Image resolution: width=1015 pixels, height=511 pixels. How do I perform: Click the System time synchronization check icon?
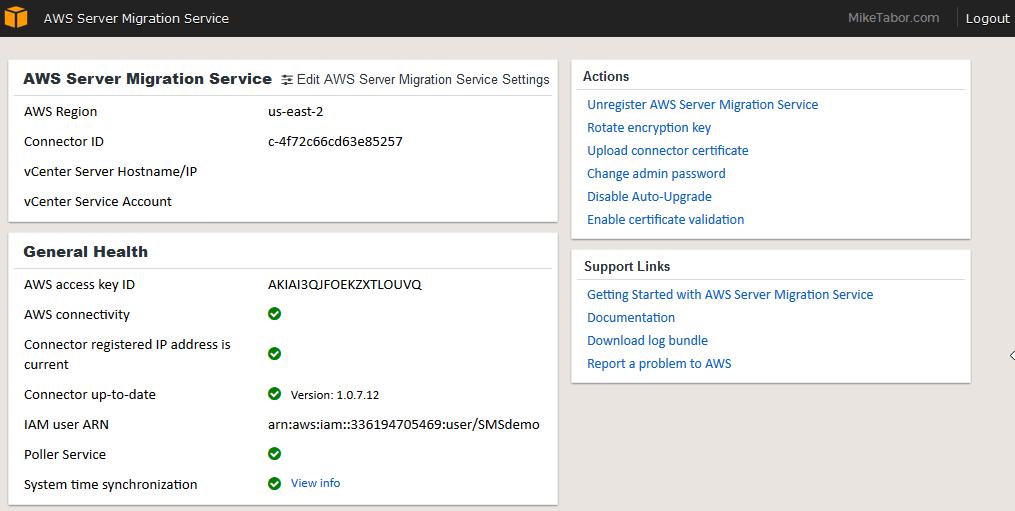tap(274, 484)
